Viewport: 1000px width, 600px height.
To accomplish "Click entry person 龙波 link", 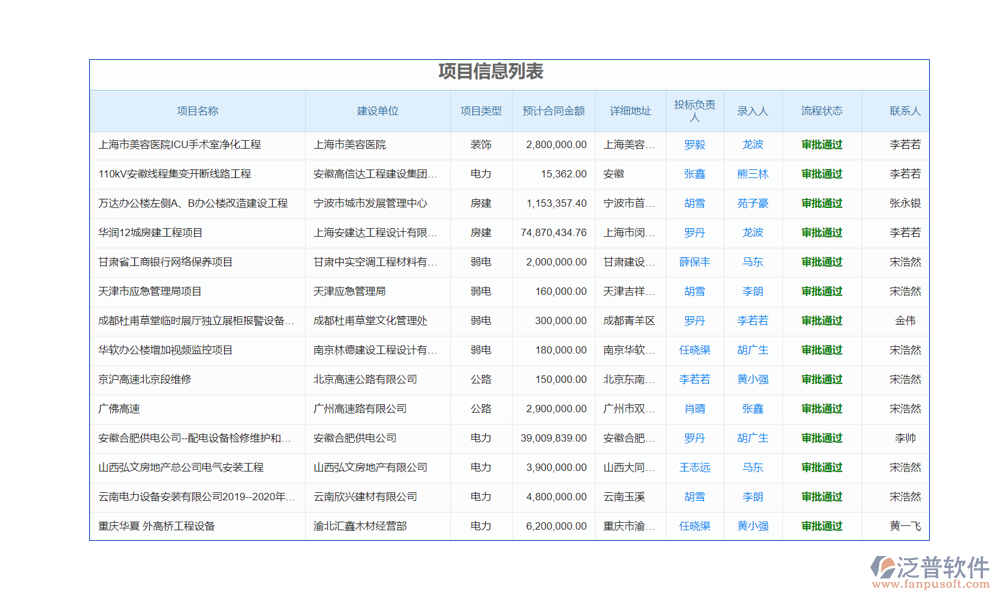I will click(x=752, y=144).
